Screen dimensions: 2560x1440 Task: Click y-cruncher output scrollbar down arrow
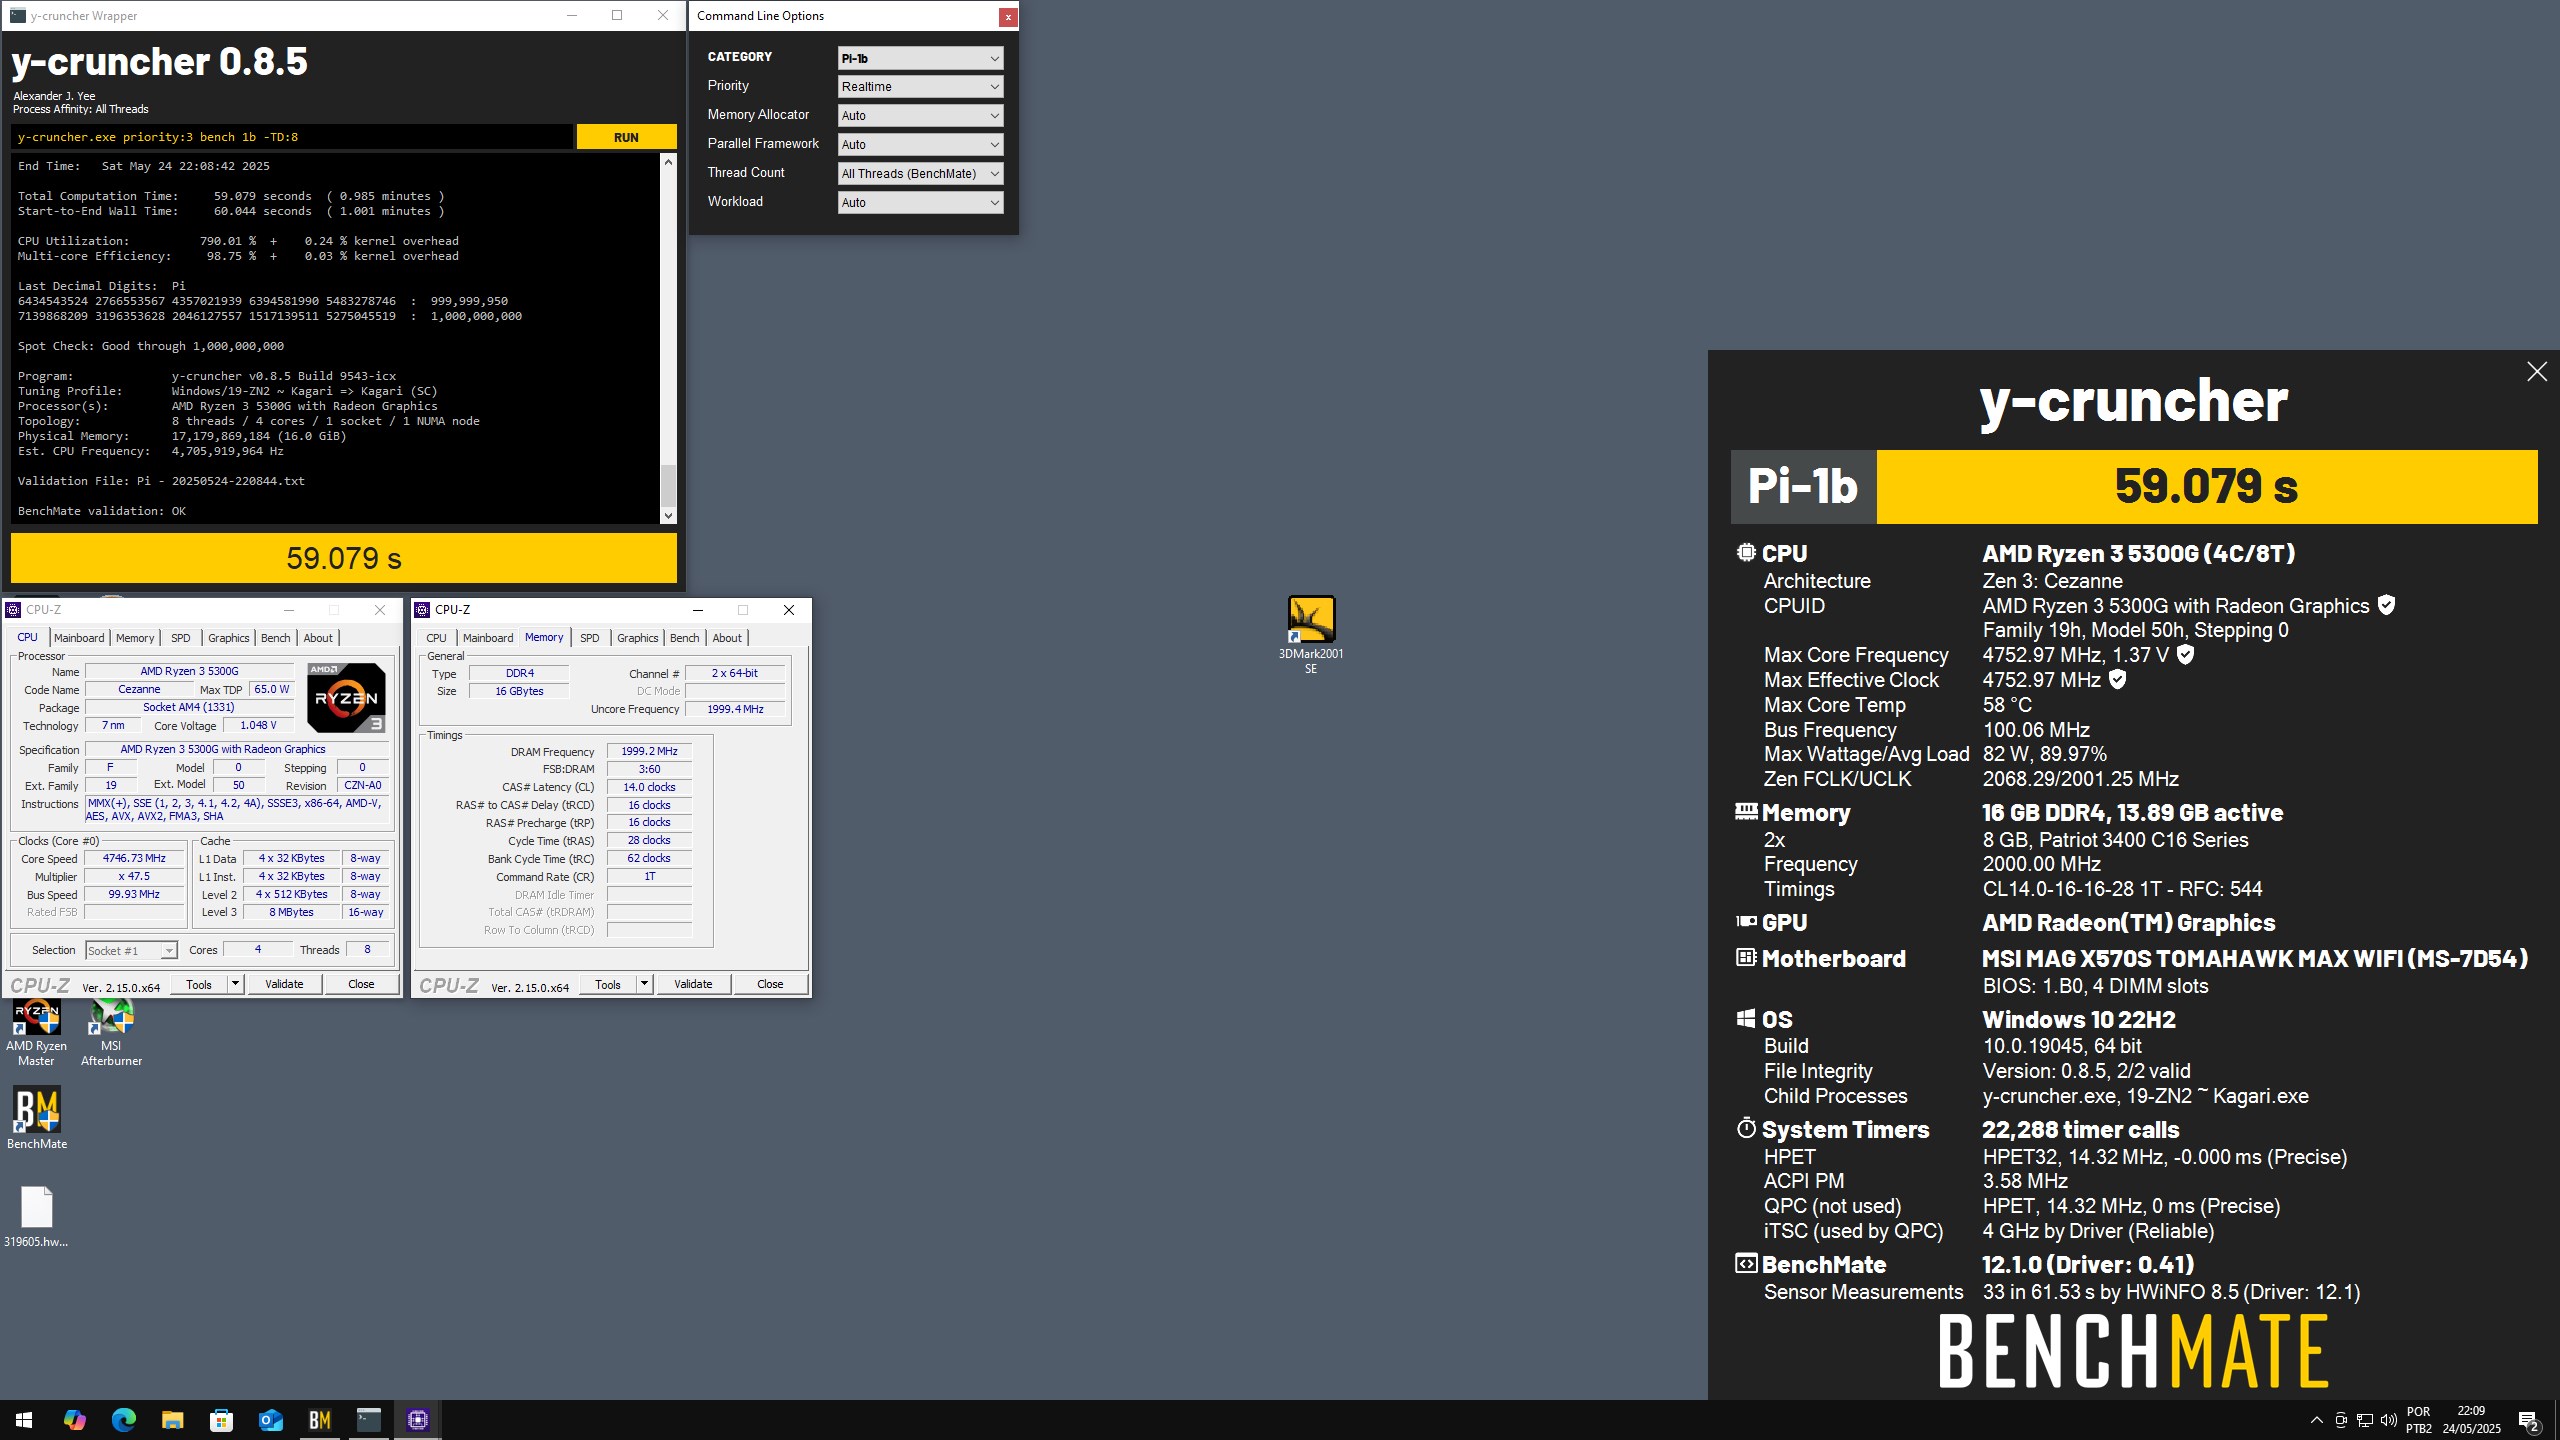click(x=668, y=516)
